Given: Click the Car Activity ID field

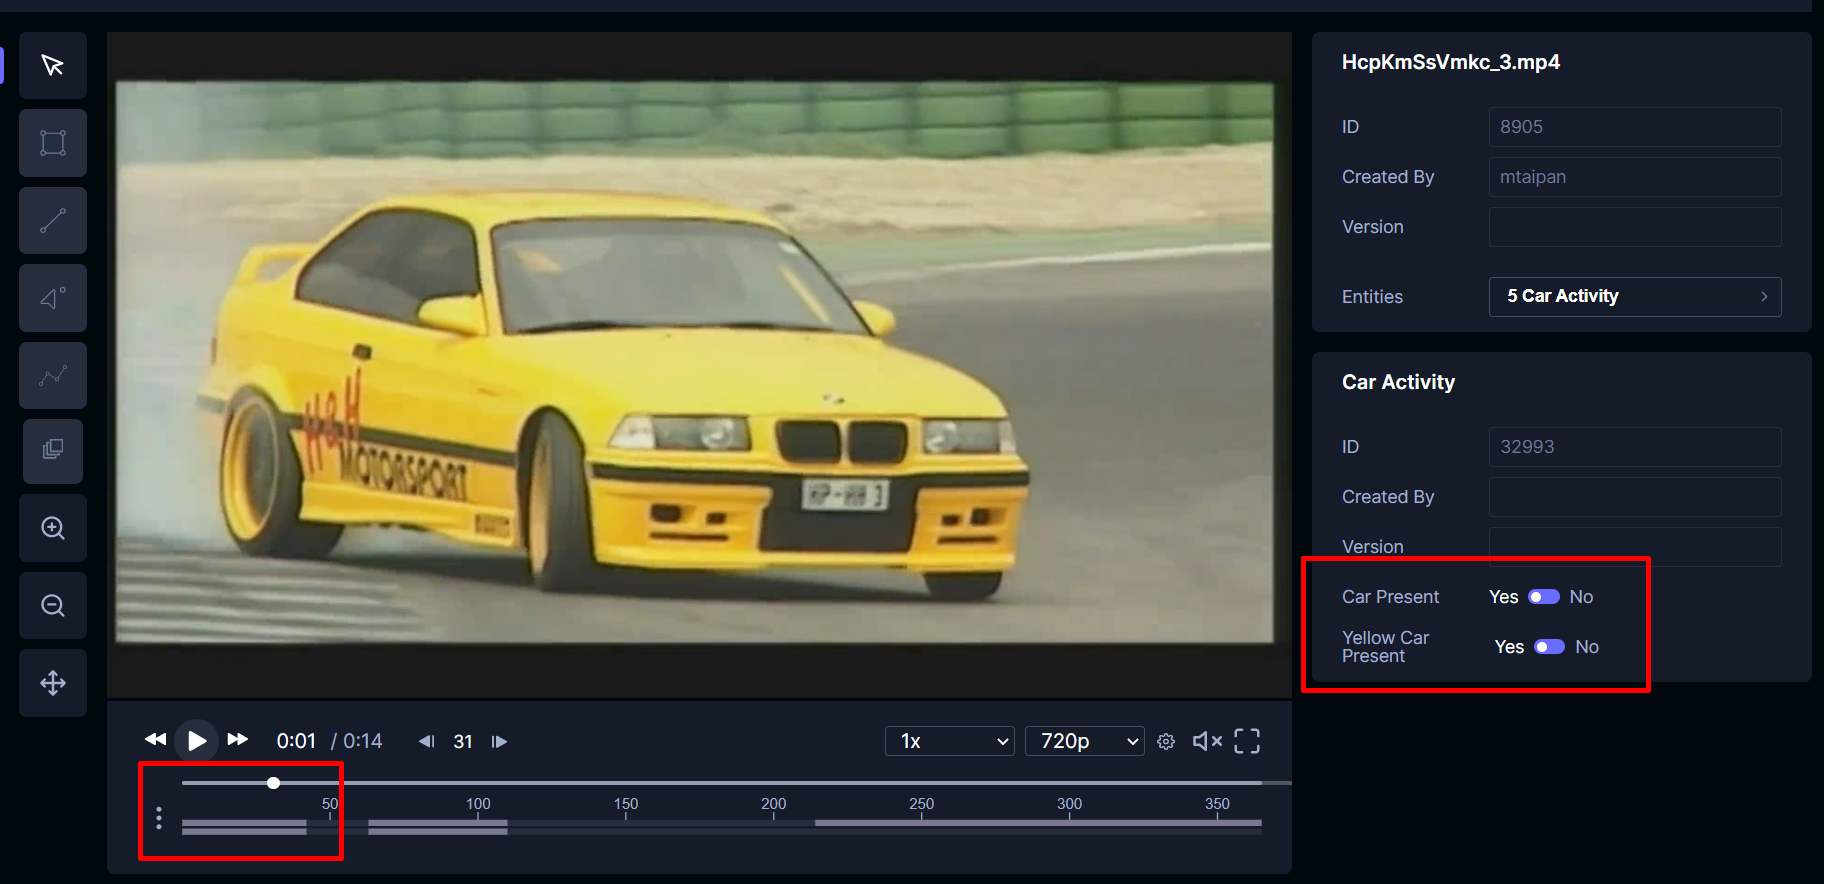Looking at the screenshot, I should pyautogui.click(x=1635, y=447).
